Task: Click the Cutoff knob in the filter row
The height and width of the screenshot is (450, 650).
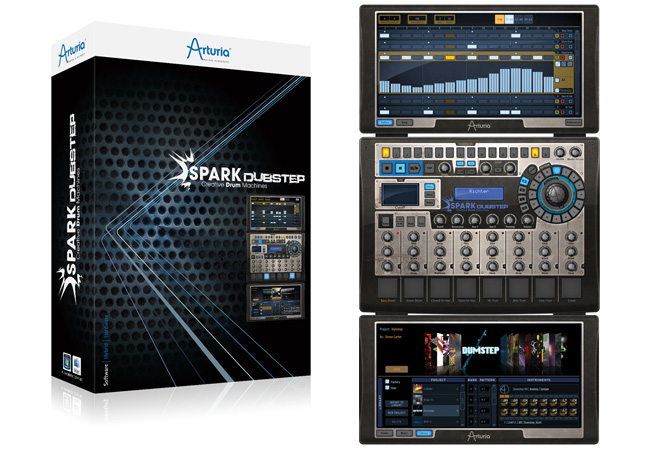Action: (x=440, y=220)
